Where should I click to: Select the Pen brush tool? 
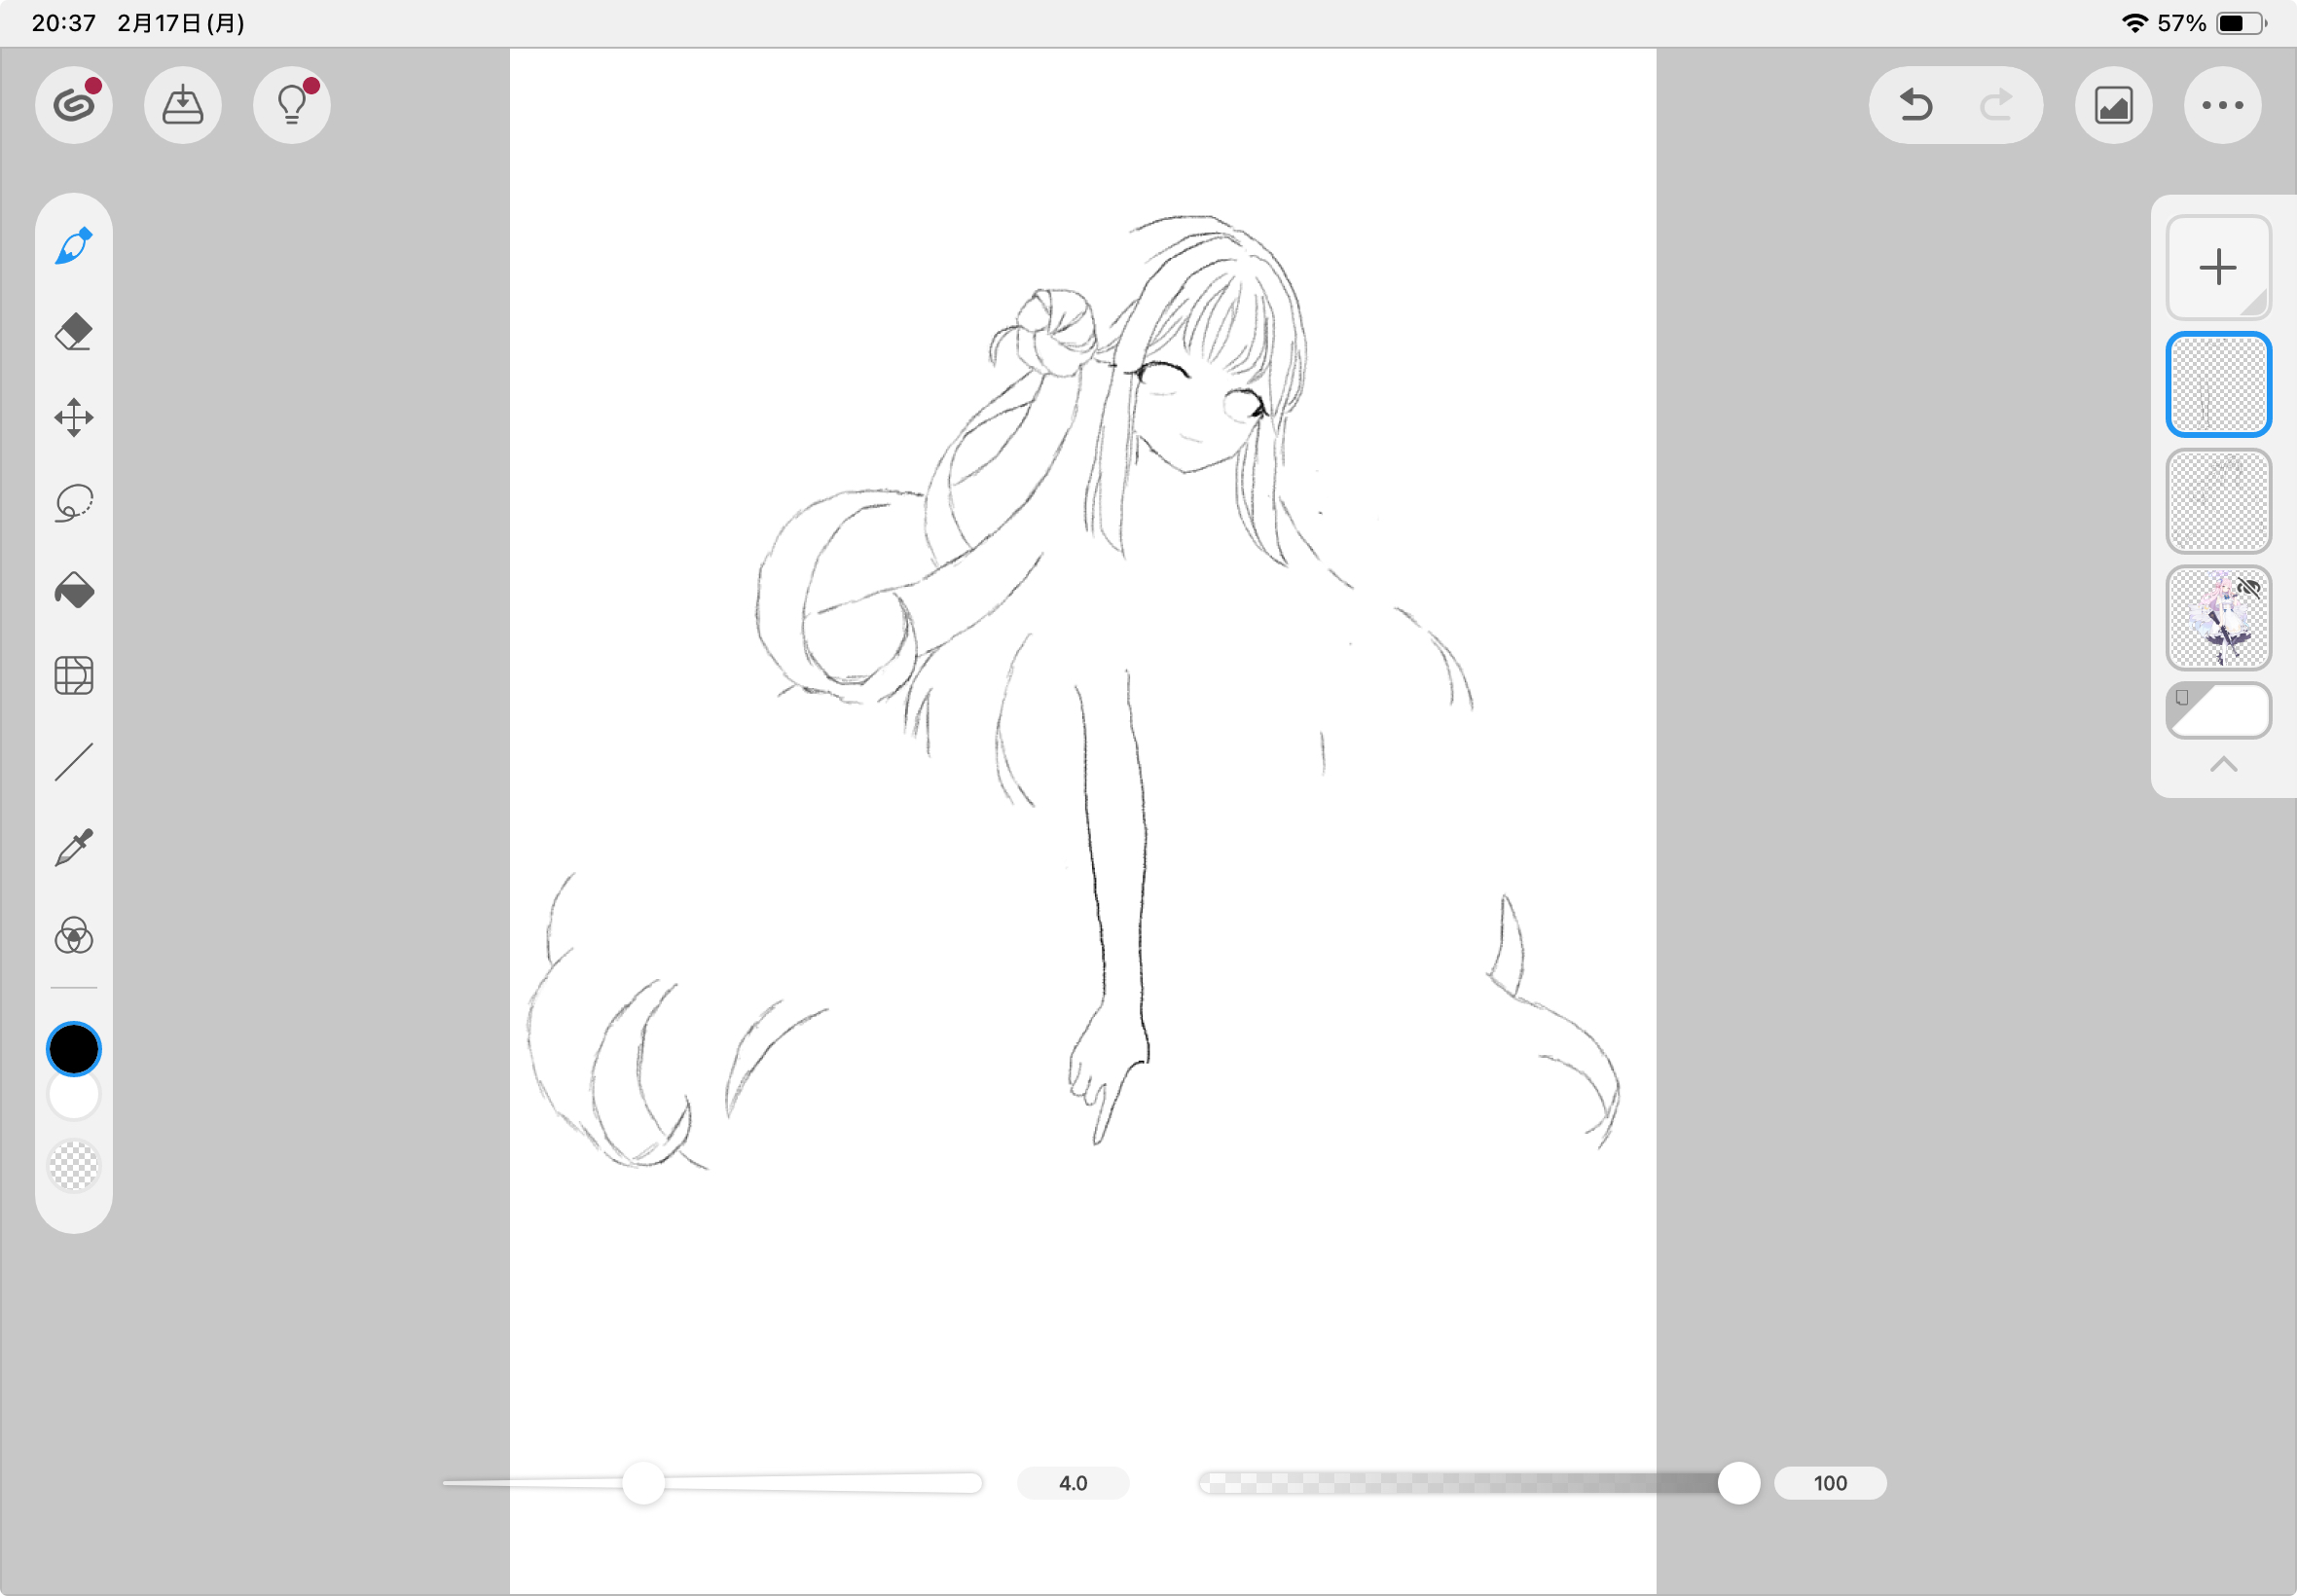pos(73,246)
